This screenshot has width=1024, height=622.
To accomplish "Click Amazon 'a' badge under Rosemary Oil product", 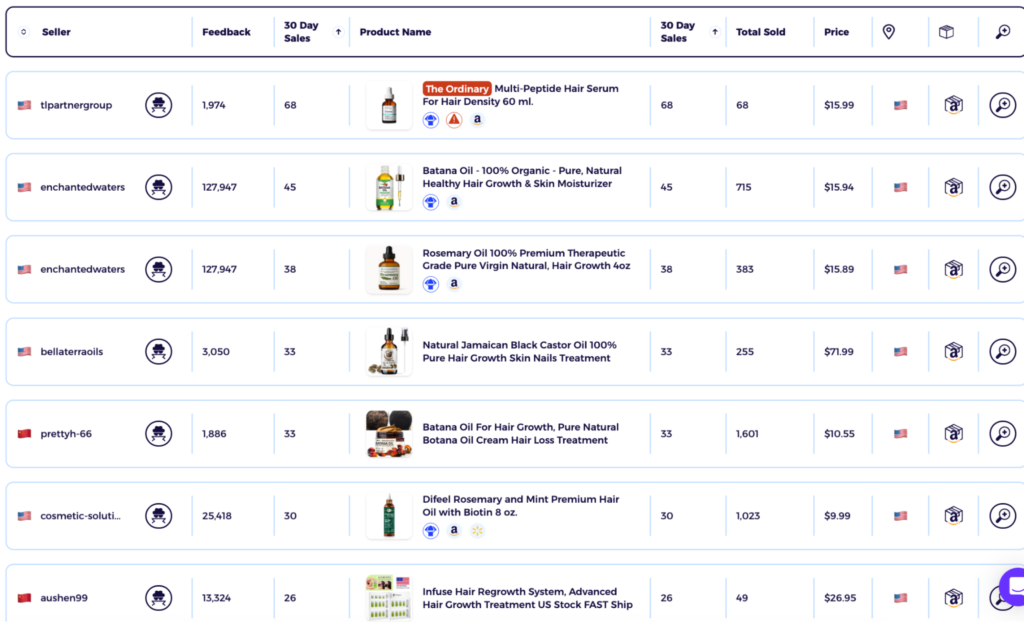I will click(454, 284).
